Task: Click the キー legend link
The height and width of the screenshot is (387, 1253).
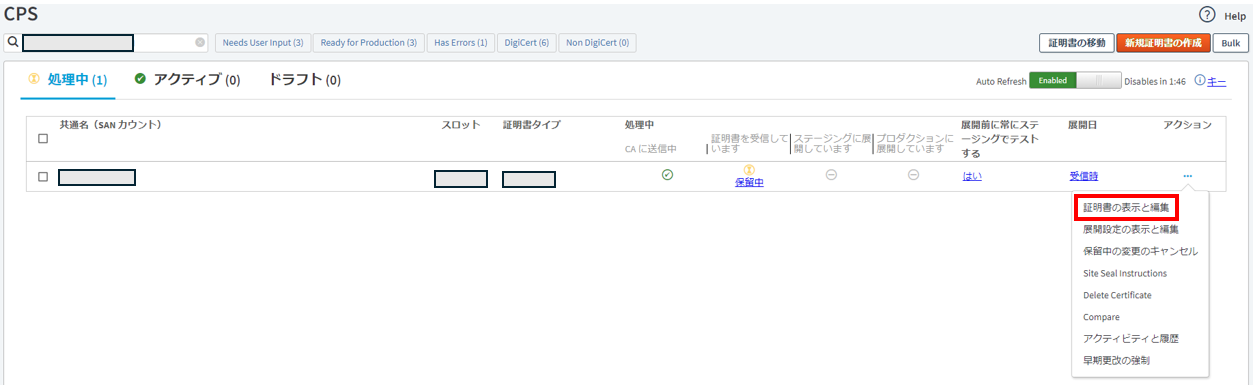Action: [x=1217, y=82]
